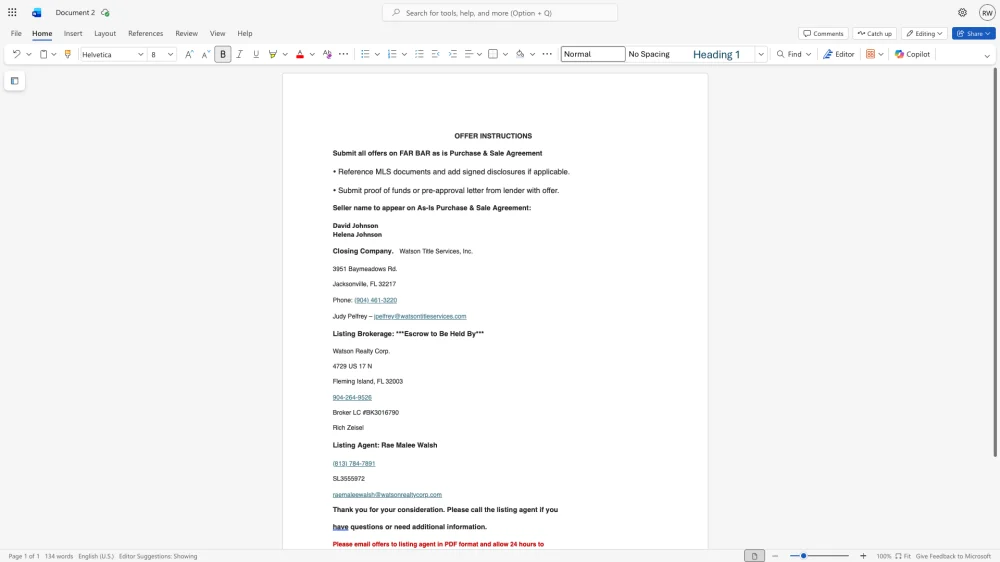Click the search tools and help box
This screenshot has height=562, width=1000.
(500, 13)
